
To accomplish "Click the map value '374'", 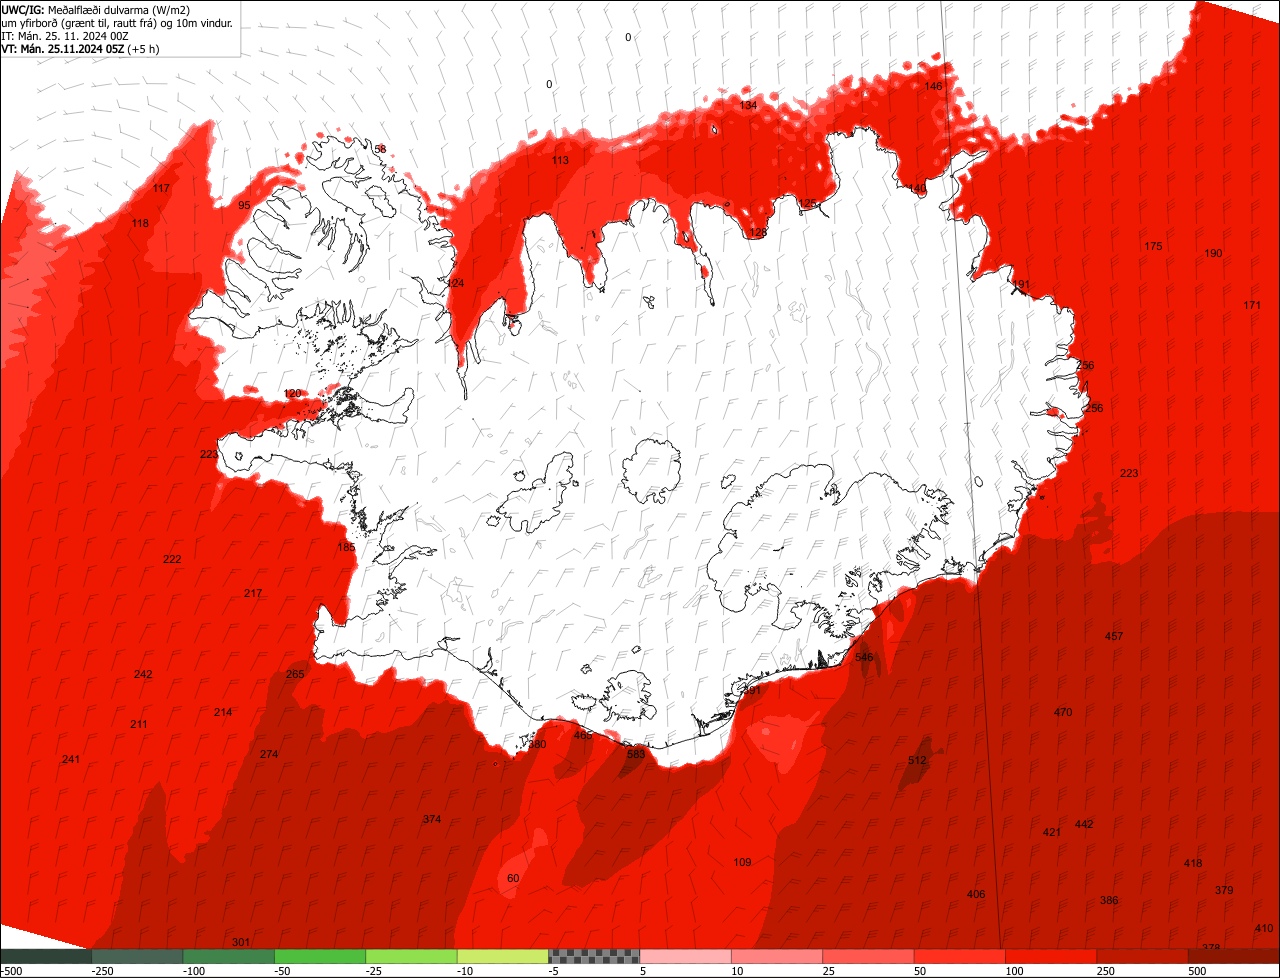I will click(x=432, y=819).
